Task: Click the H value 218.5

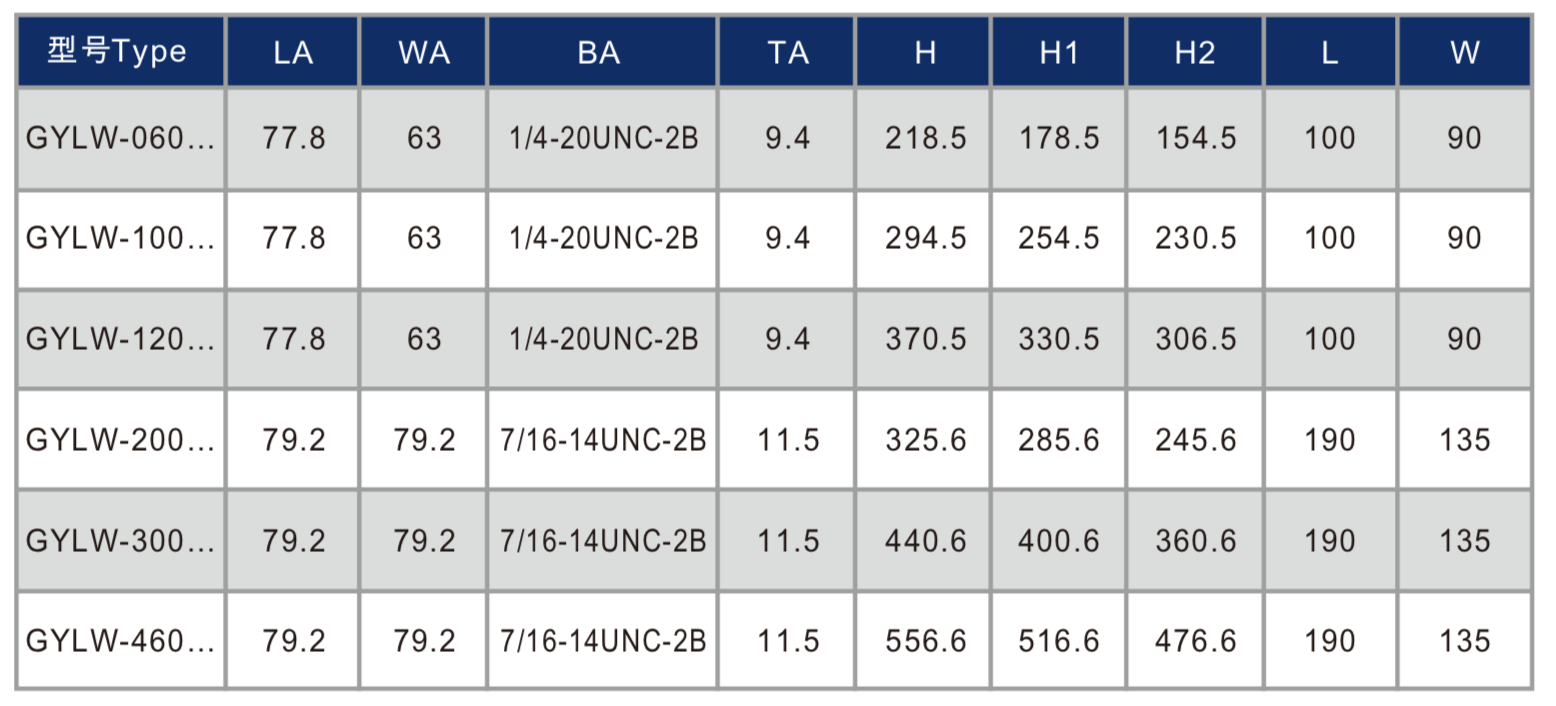Action: 925,138
